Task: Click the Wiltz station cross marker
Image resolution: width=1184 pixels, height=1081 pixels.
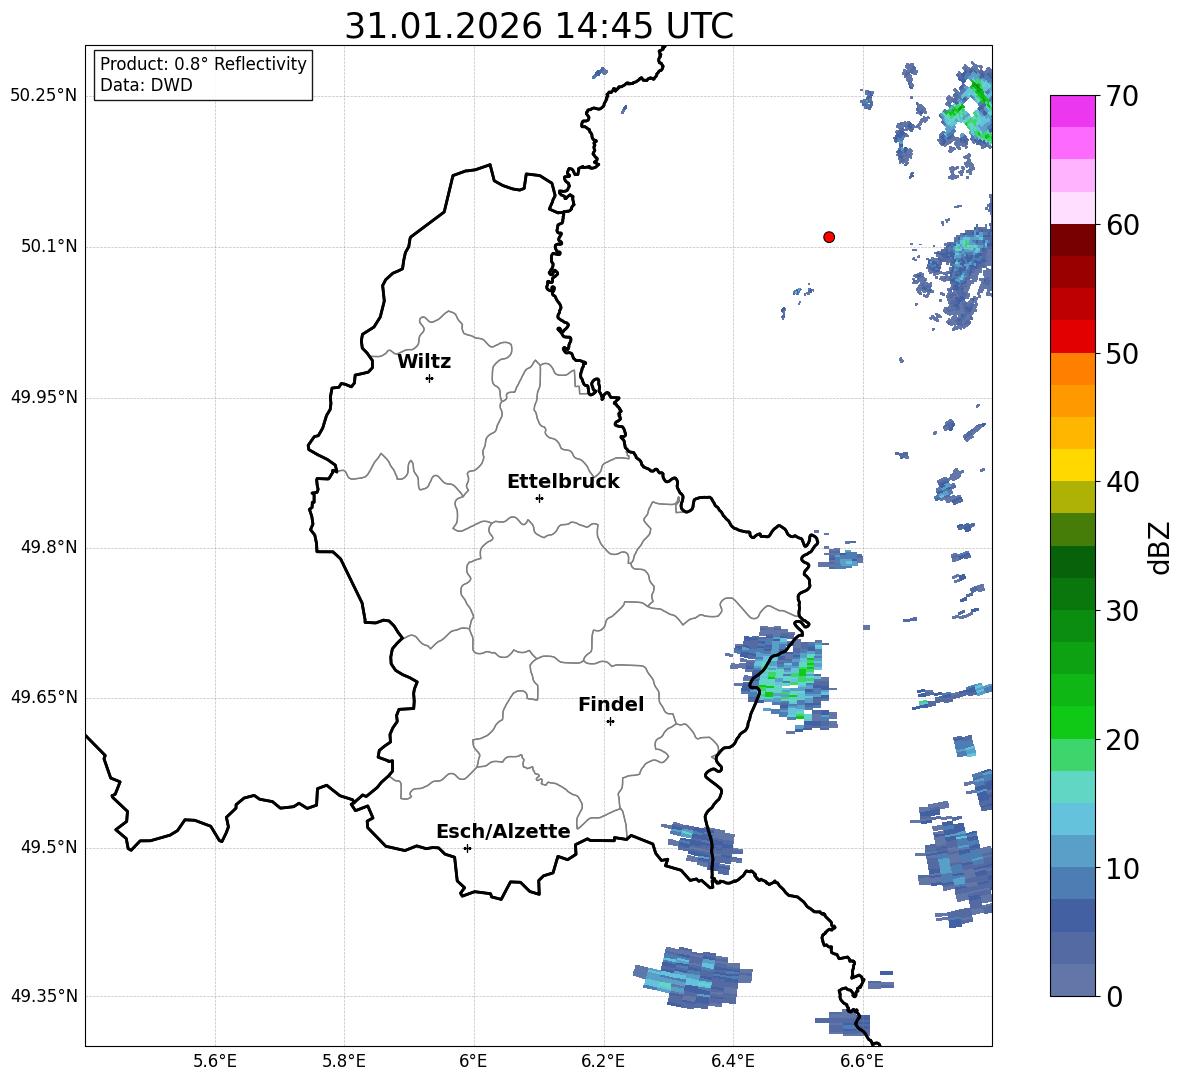Action: [x=429, y=378]
